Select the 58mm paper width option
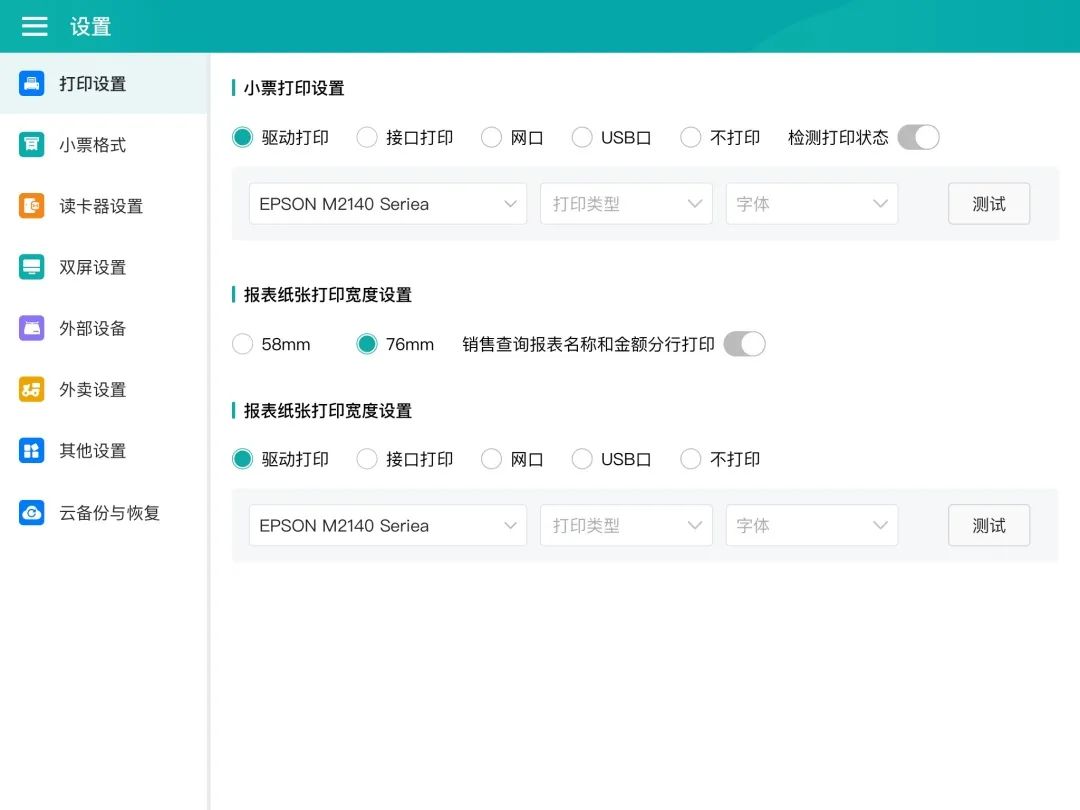The height and width of the screenshot is (810, 1080). (243, 344)
